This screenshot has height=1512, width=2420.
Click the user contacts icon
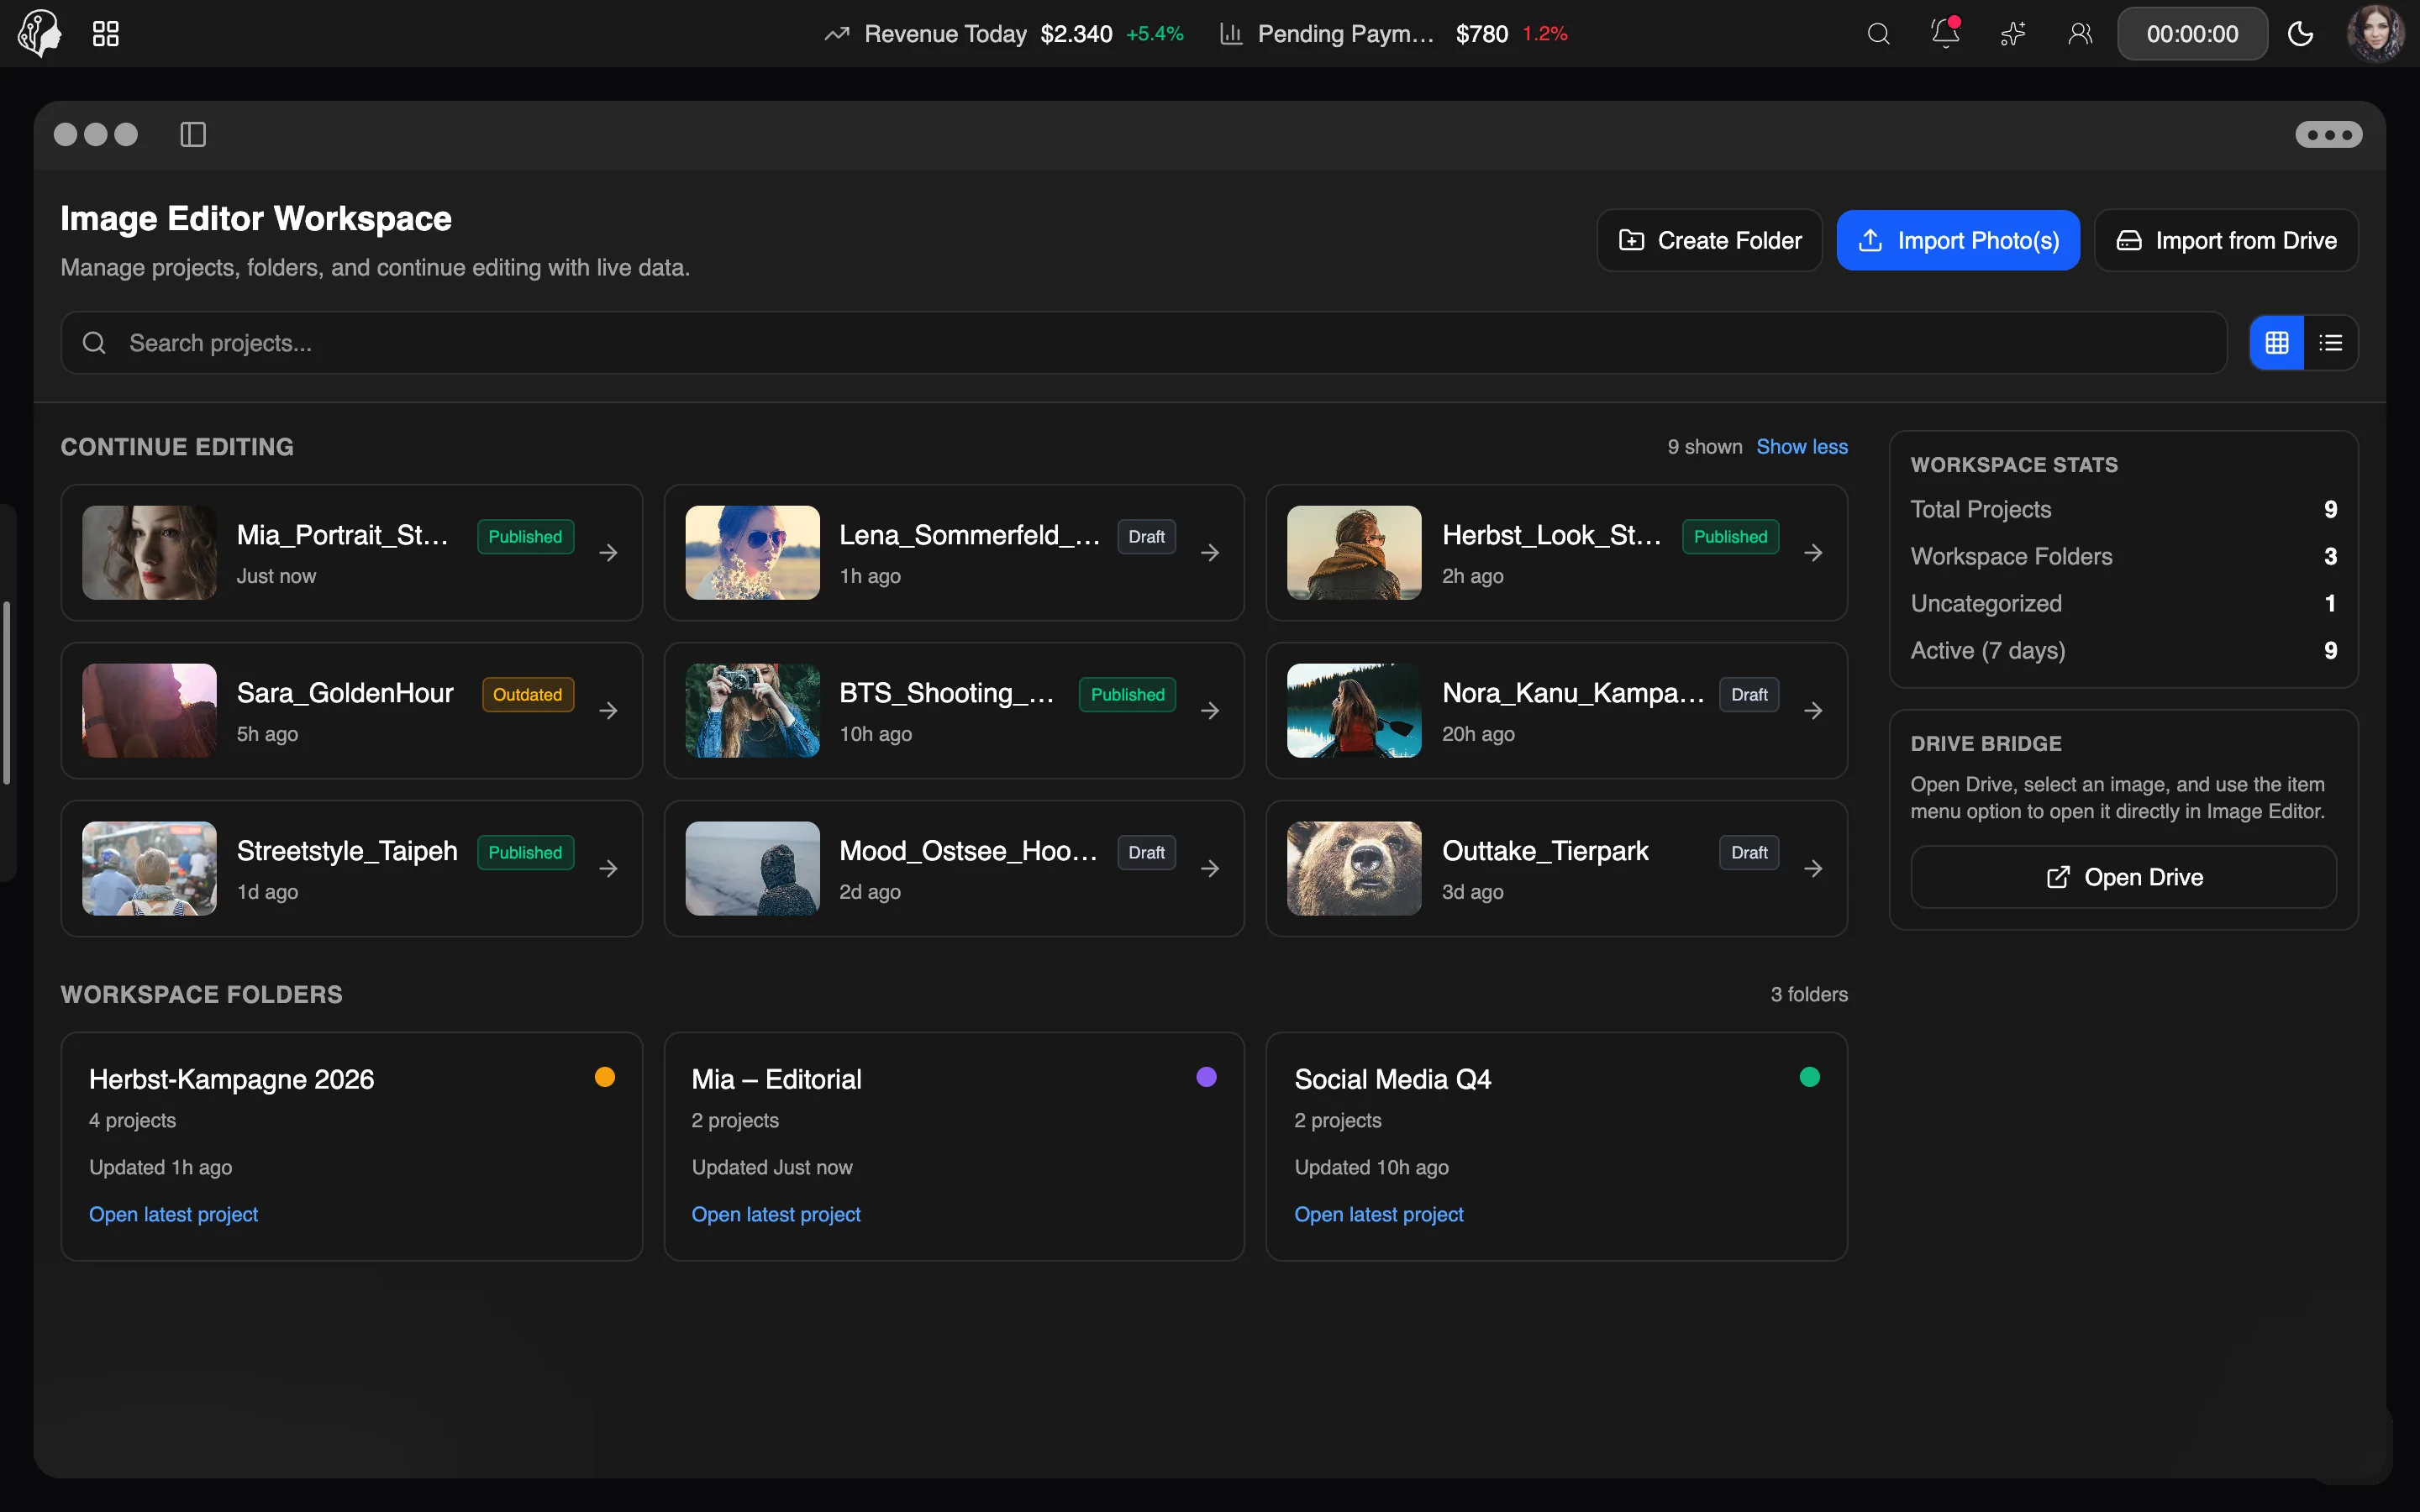pos(2080,34)
